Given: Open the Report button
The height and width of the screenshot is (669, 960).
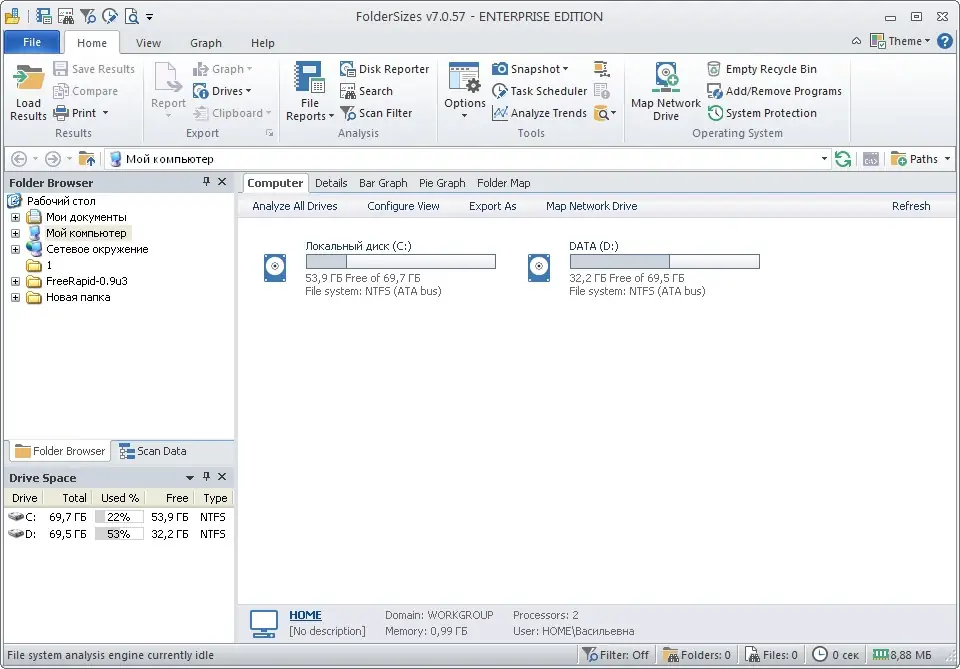Looking at the screenshot, I should [168, 91].
